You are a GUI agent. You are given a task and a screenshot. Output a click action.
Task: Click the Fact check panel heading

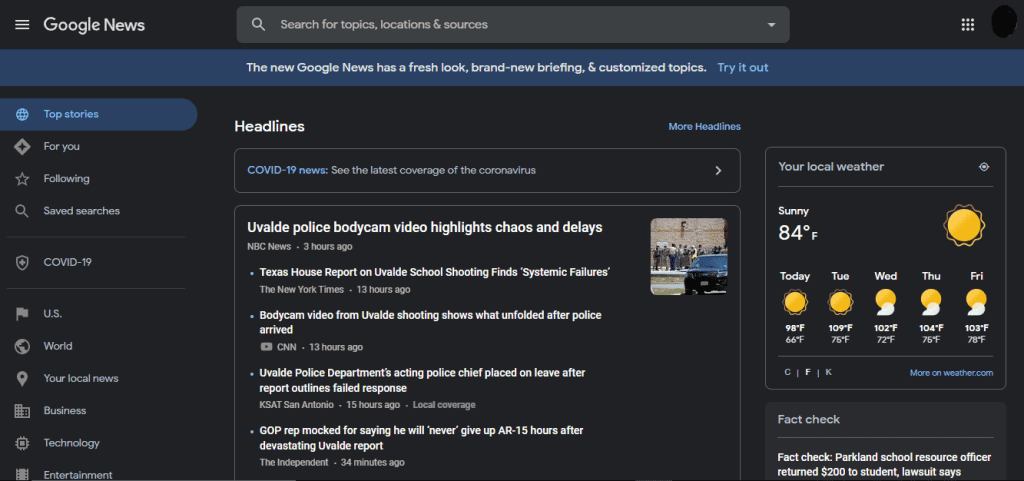point(808,420)
